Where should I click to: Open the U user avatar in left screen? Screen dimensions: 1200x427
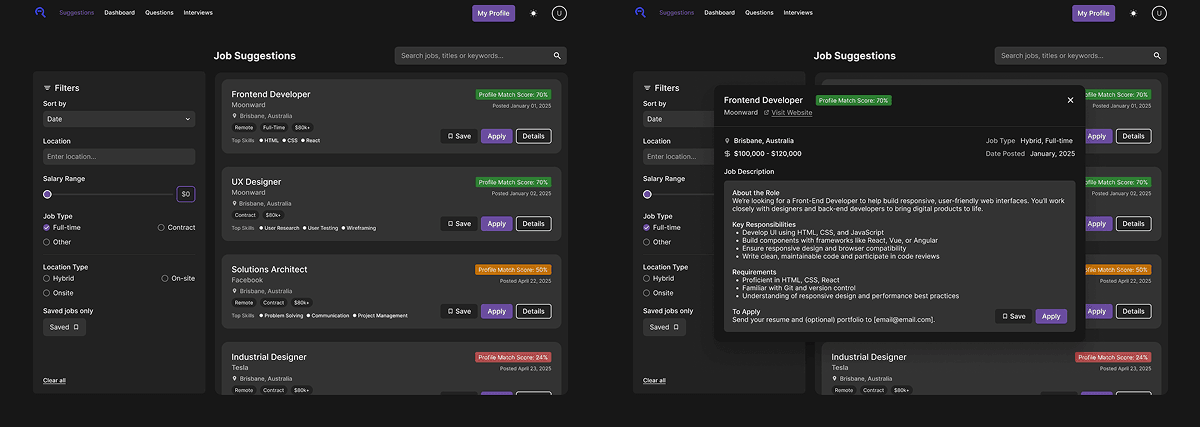pos(559,13)
